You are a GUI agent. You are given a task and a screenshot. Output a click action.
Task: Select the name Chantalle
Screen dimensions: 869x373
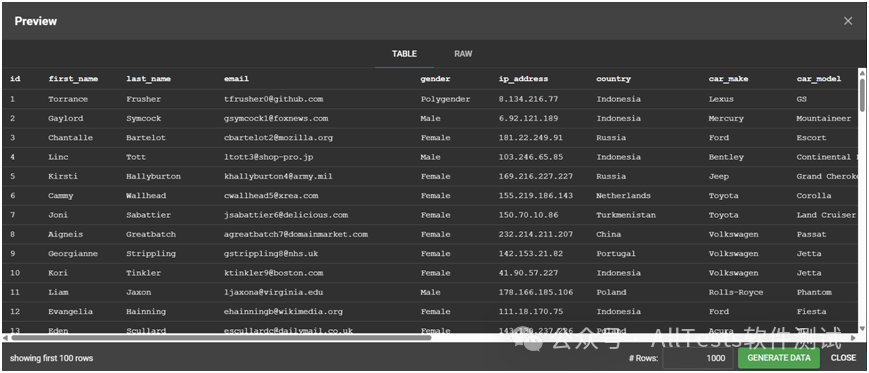tap(70, 138)
